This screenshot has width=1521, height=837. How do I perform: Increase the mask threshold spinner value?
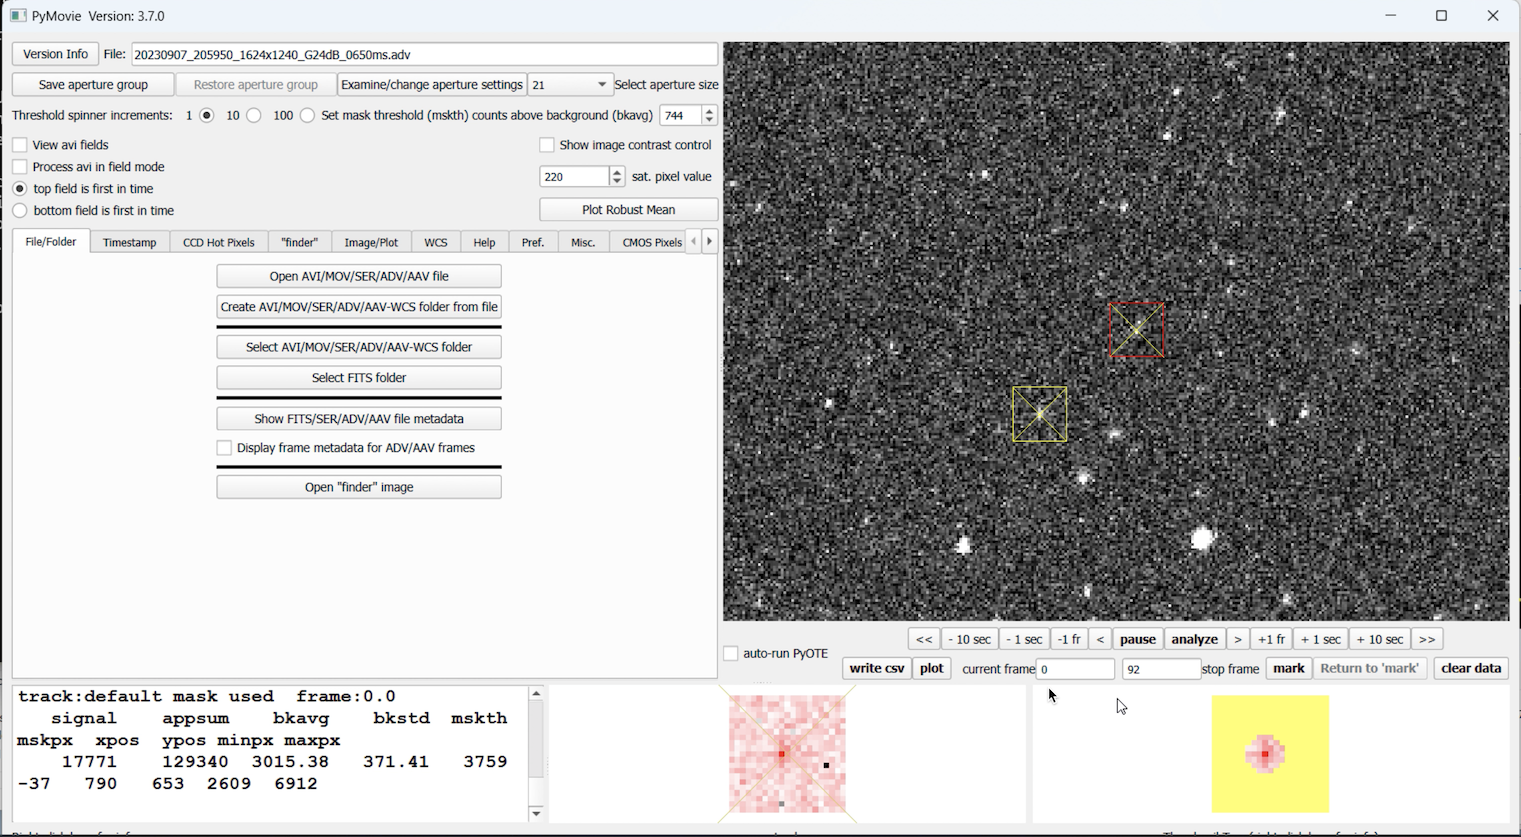coord(710,111)
